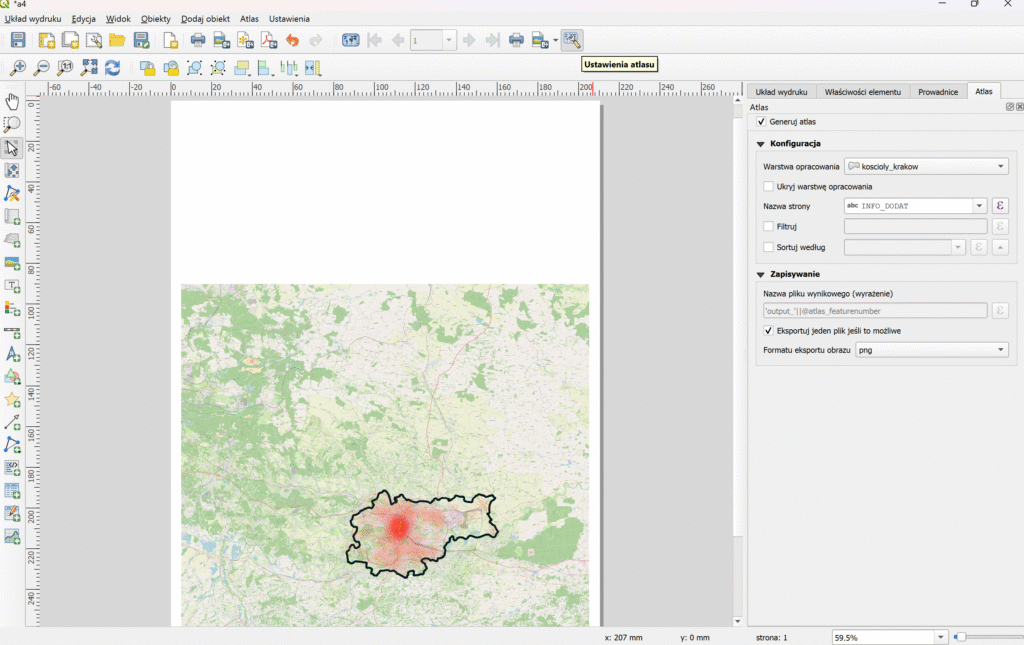The image size is (1024, 645).
Task: Open the Widok menu
Action: pos(118,19)
